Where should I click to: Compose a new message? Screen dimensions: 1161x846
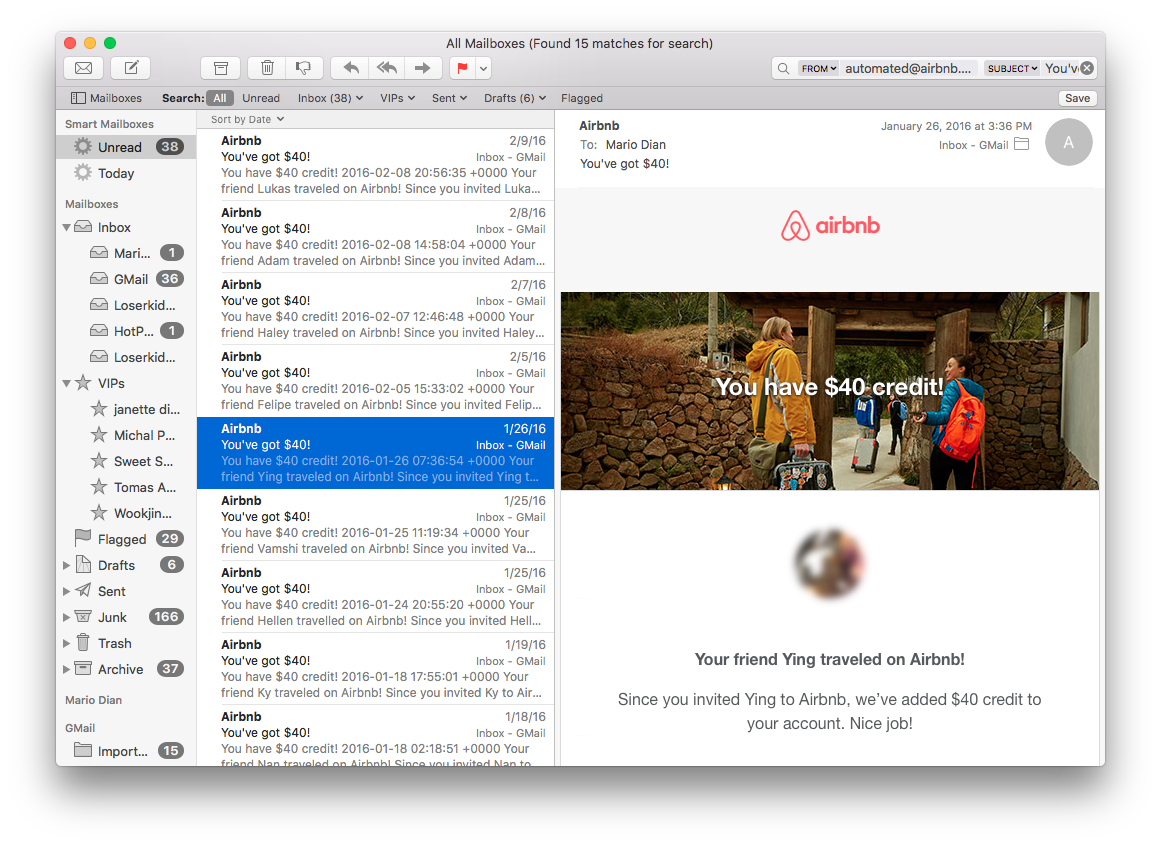coord(131,68)
